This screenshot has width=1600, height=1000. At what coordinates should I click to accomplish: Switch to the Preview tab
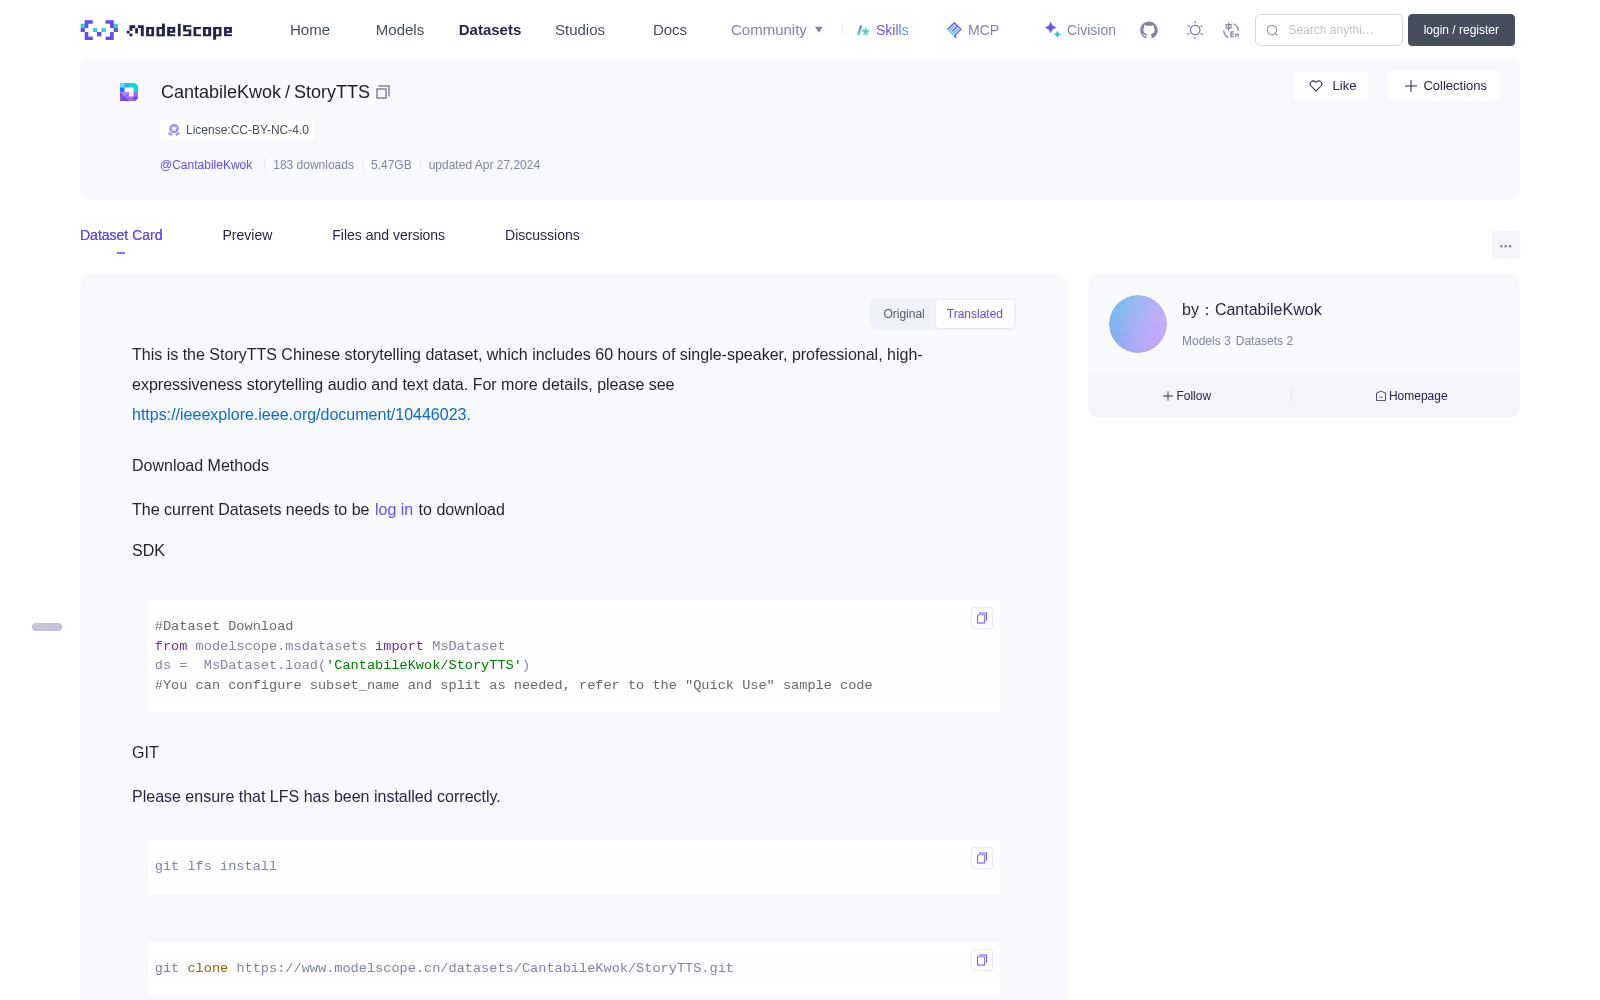[247, 235]
